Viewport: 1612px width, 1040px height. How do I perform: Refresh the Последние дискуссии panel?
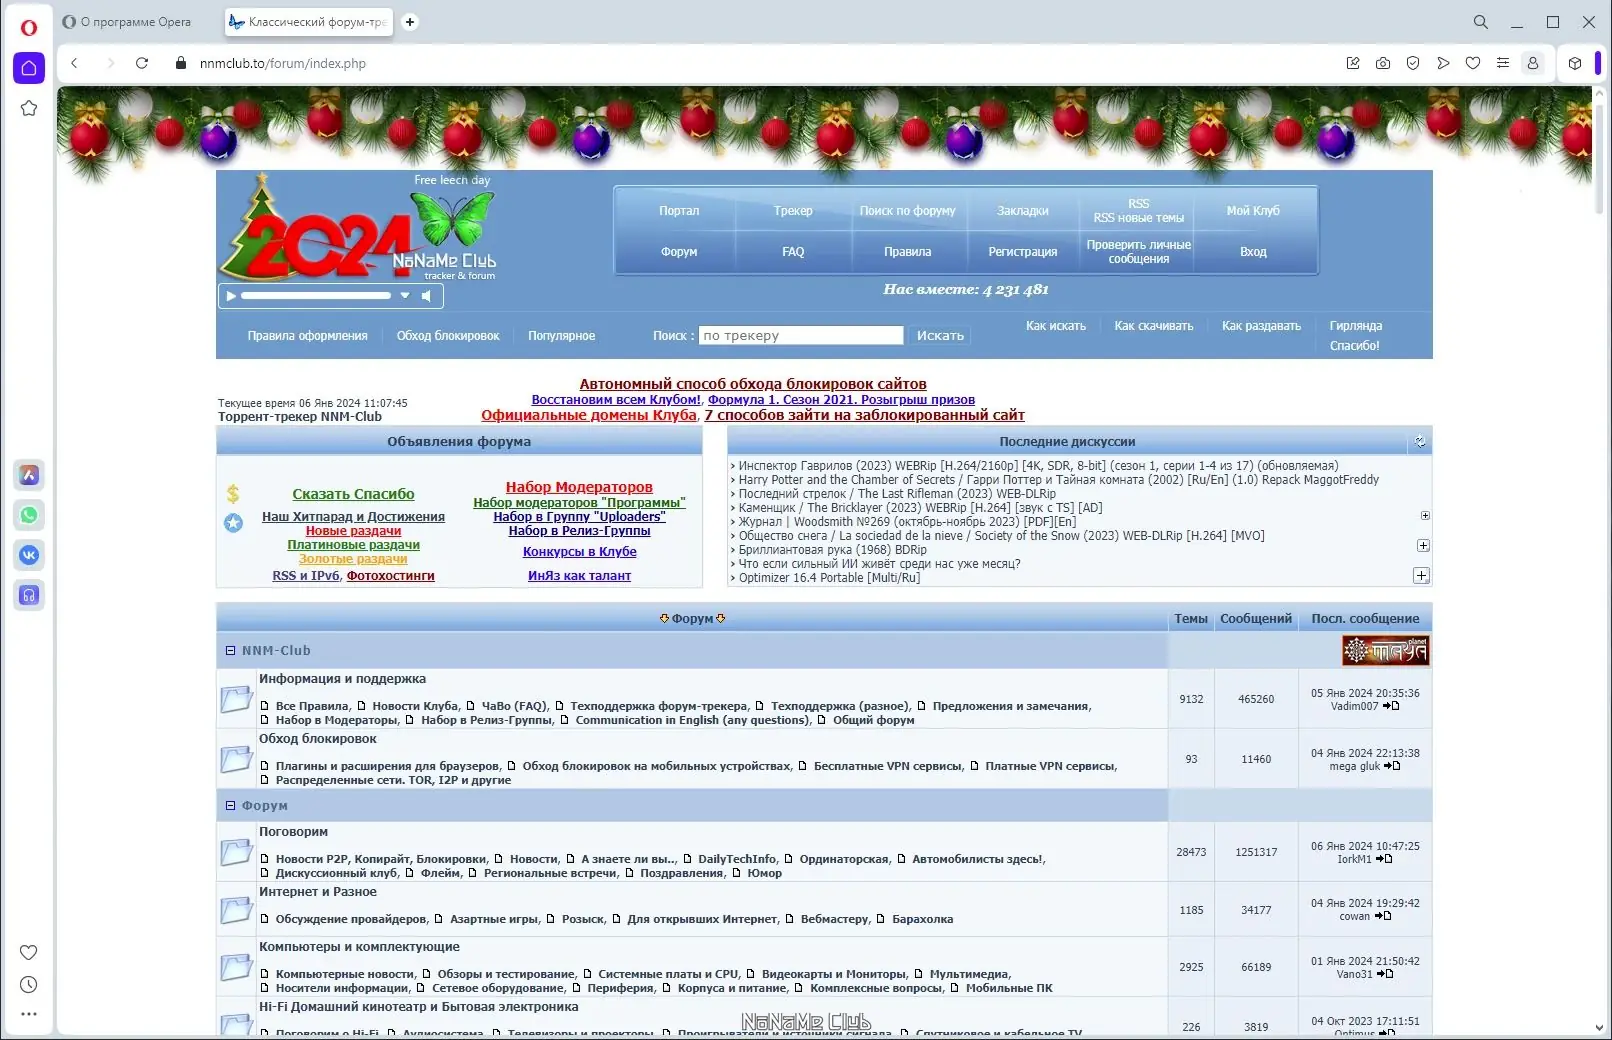[1420, 441]
